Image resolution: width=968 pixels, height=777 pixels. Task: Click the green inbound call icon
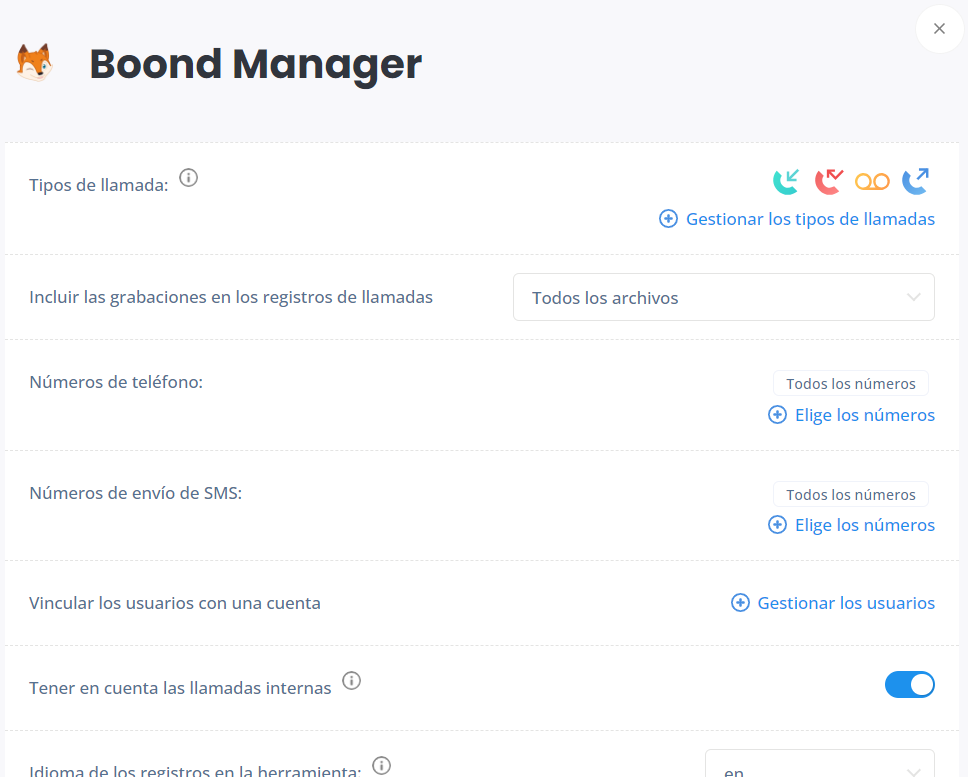click(x=786, y=181)
